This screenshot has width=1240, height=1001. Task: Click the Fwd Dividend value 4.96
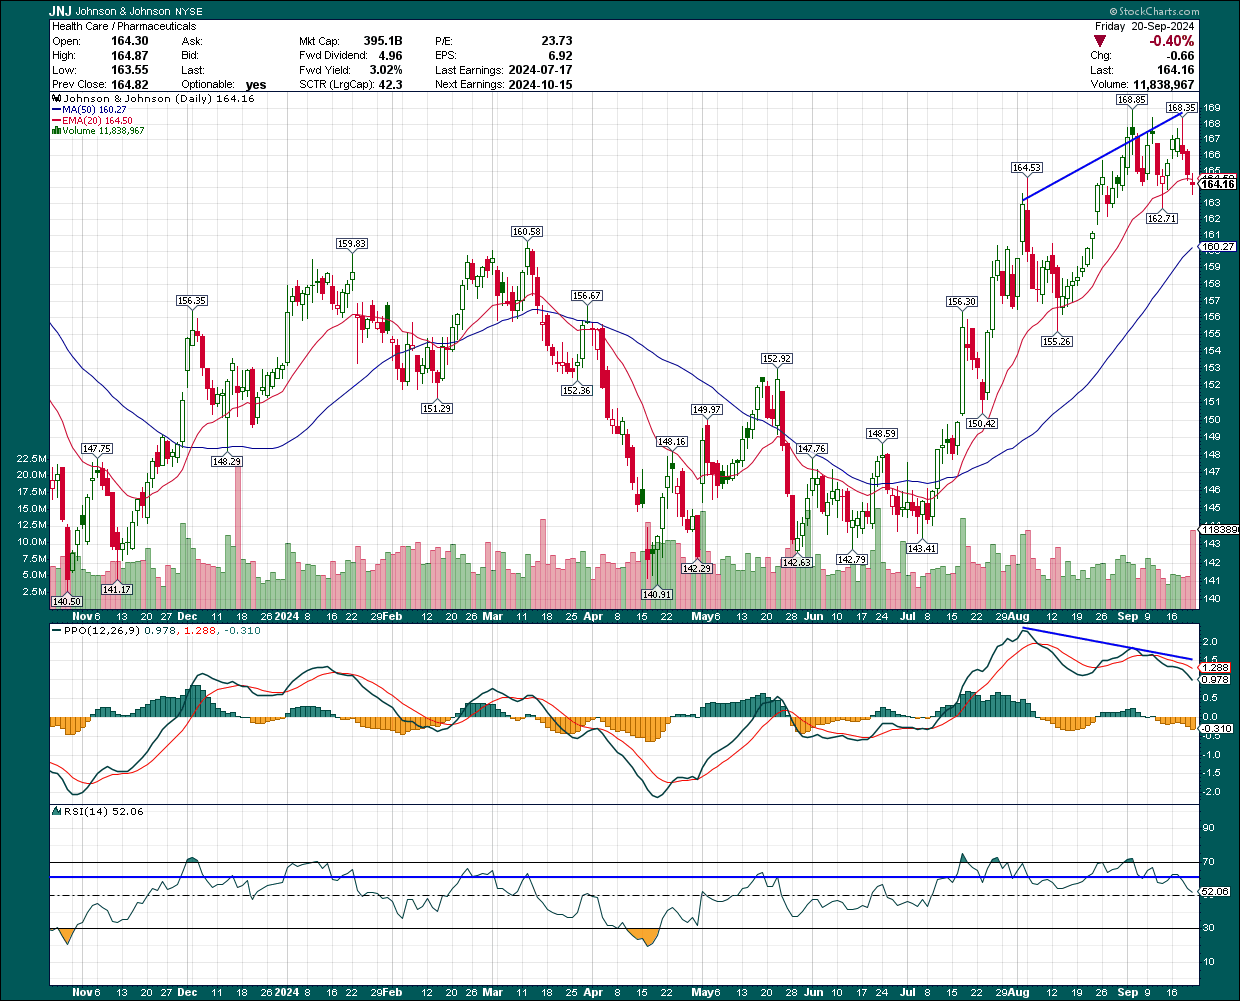click(390, 56)
